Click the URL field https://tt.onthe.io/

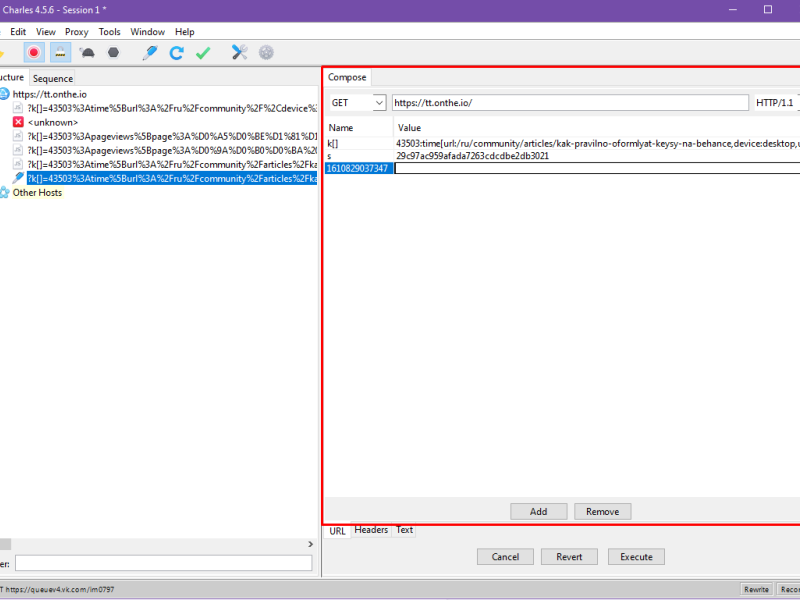pyautogui.click(x=570, y=103)
